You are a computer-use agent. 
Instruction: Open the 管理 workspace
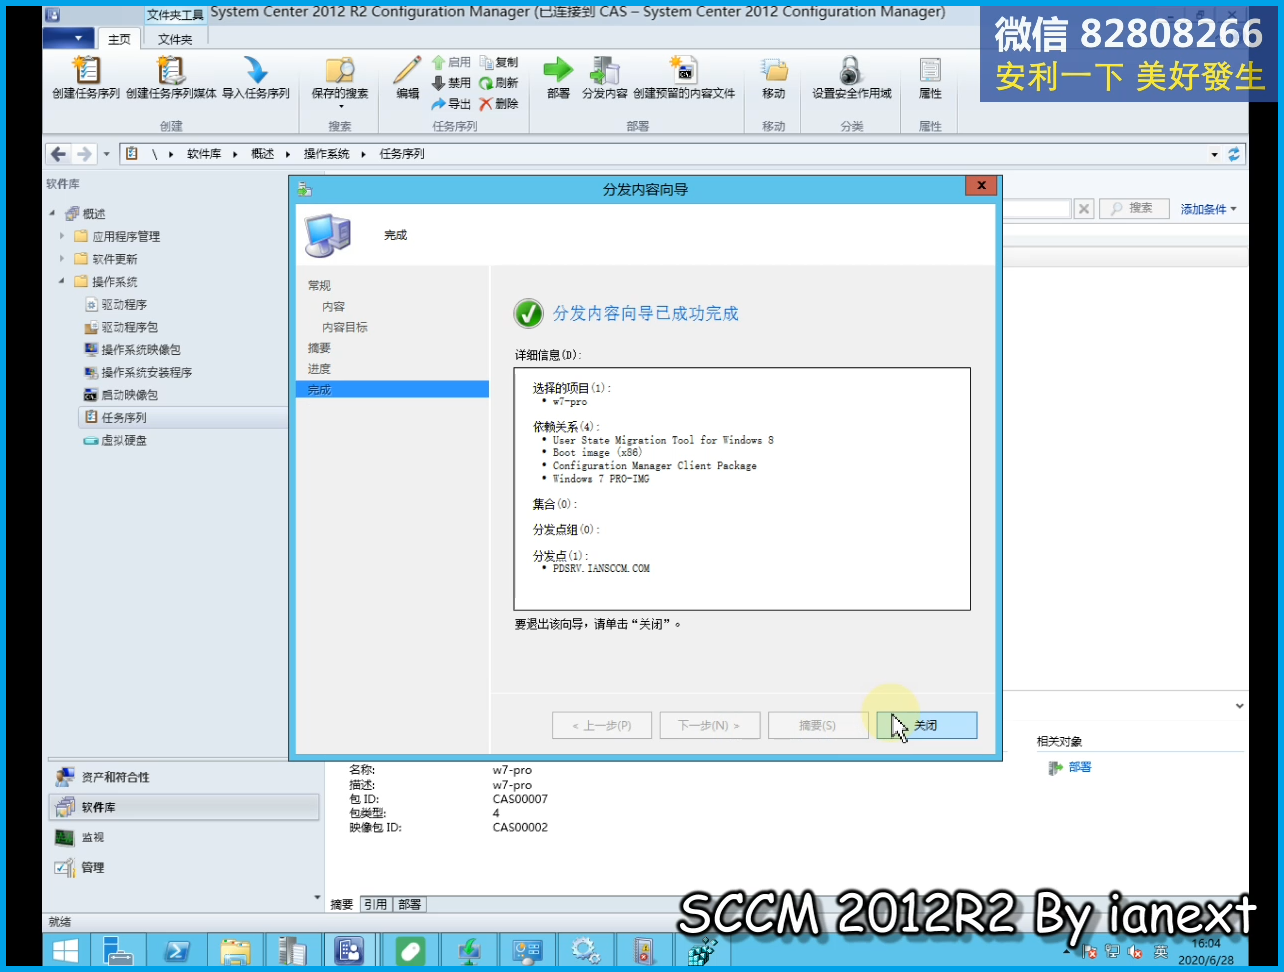tap(183, 867)
